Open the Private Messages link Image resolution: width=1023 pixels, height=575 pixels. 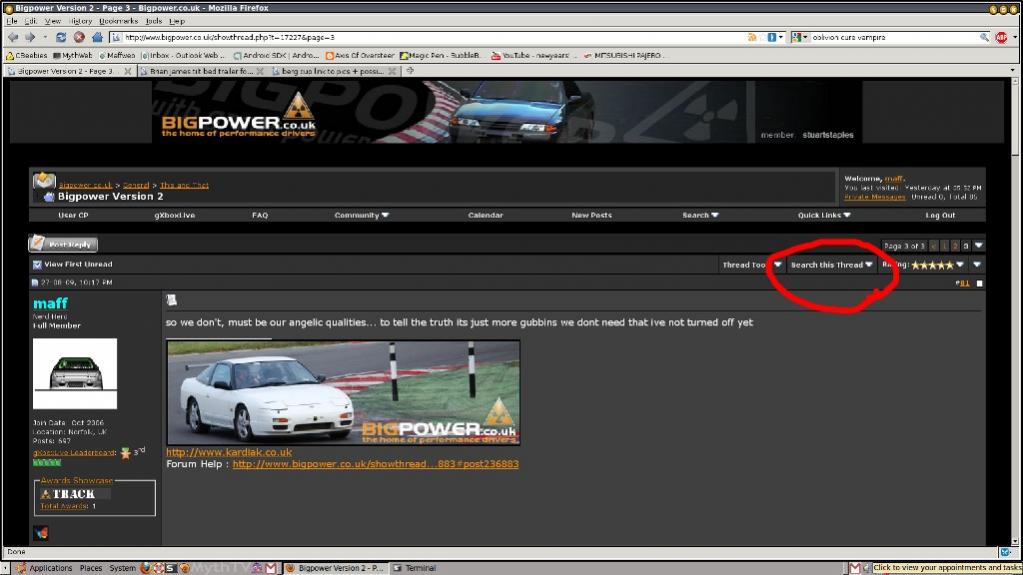[874, 197]
